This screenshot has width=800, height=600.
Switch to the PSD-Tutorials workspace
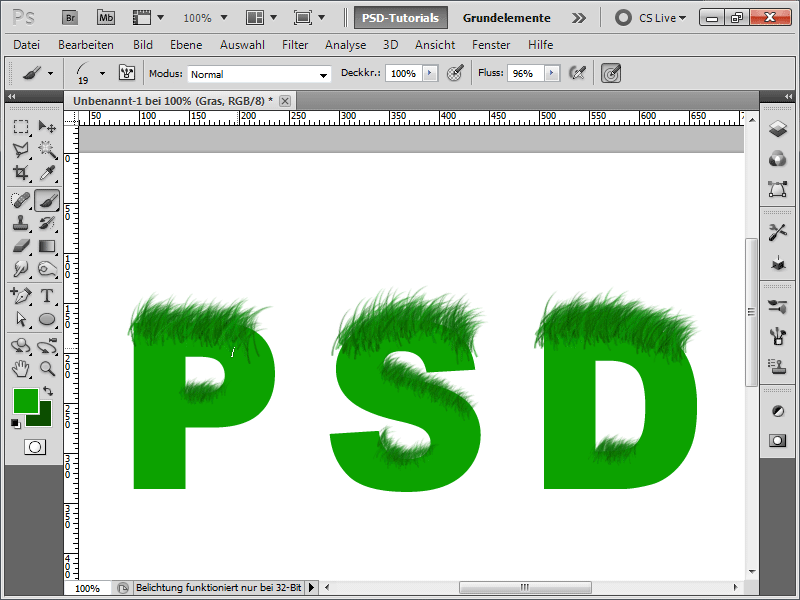401,18
